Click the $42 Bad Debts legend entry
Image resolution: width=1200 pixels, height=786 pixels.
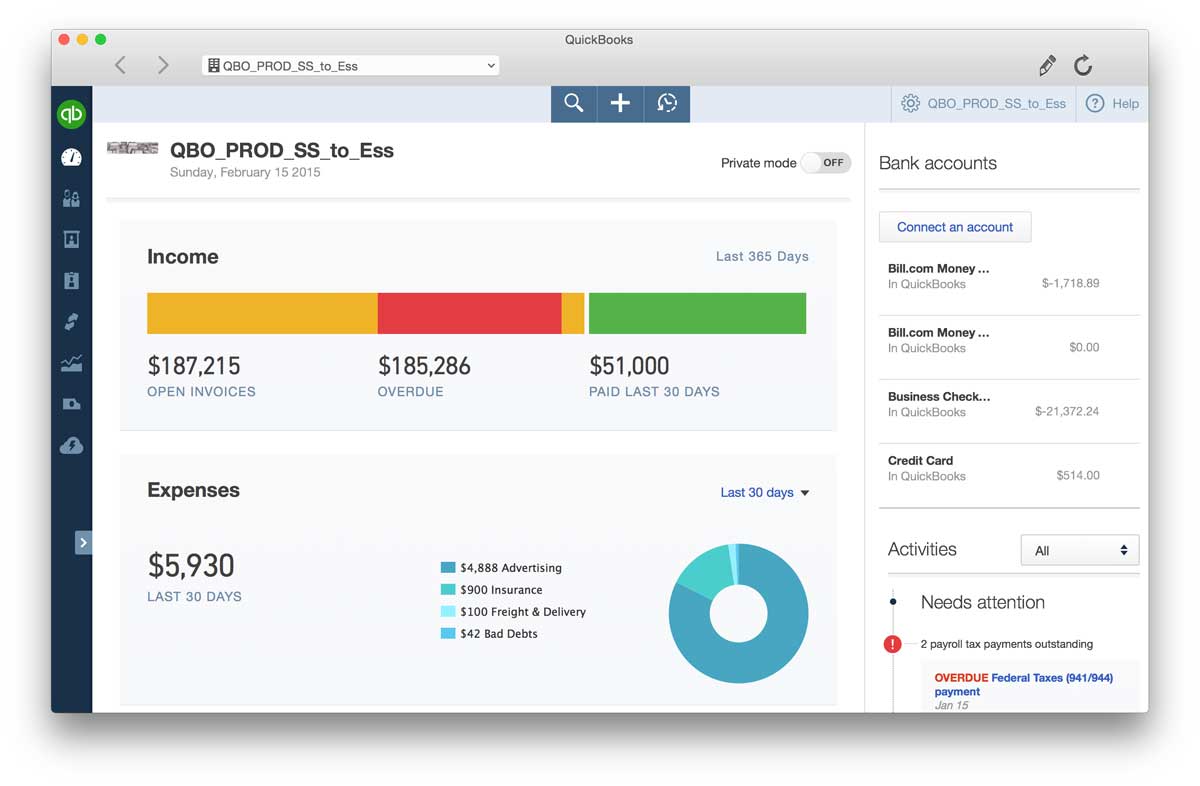(489, 634)
